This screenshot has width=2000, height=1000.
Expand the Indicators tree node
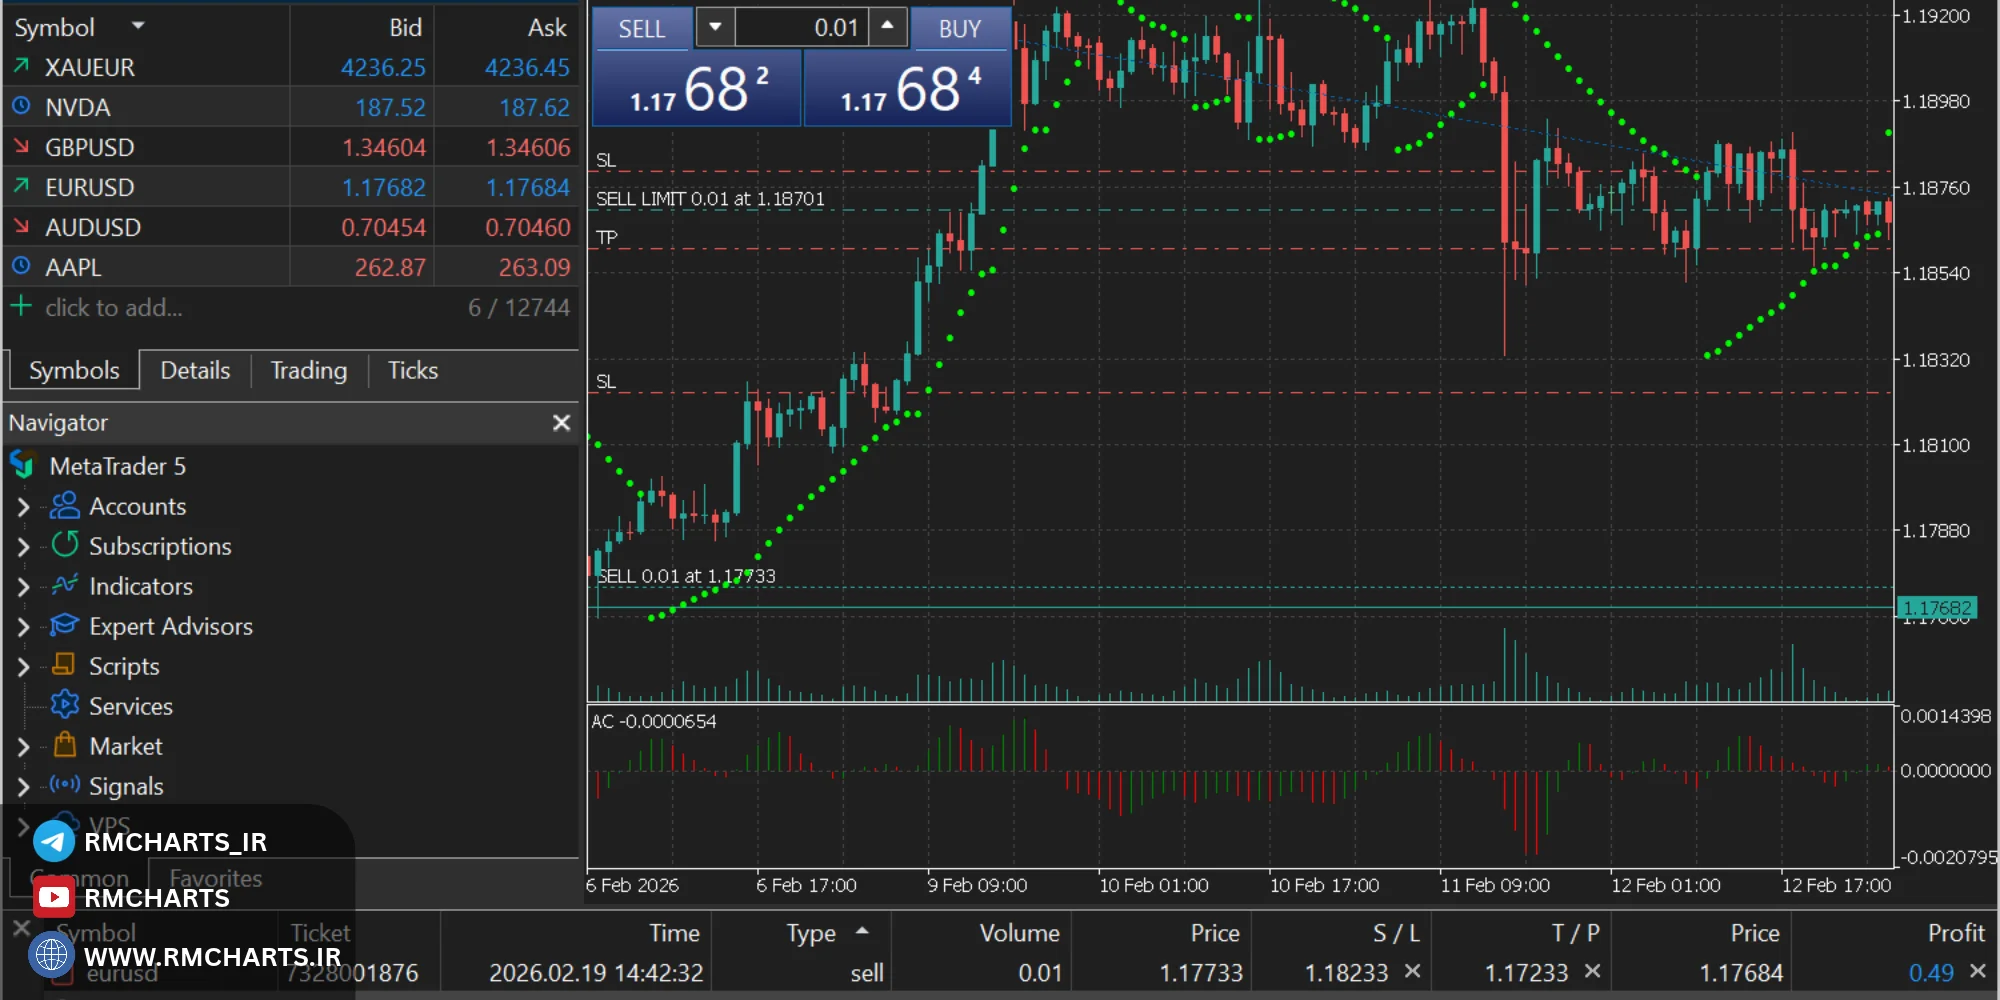24,587
